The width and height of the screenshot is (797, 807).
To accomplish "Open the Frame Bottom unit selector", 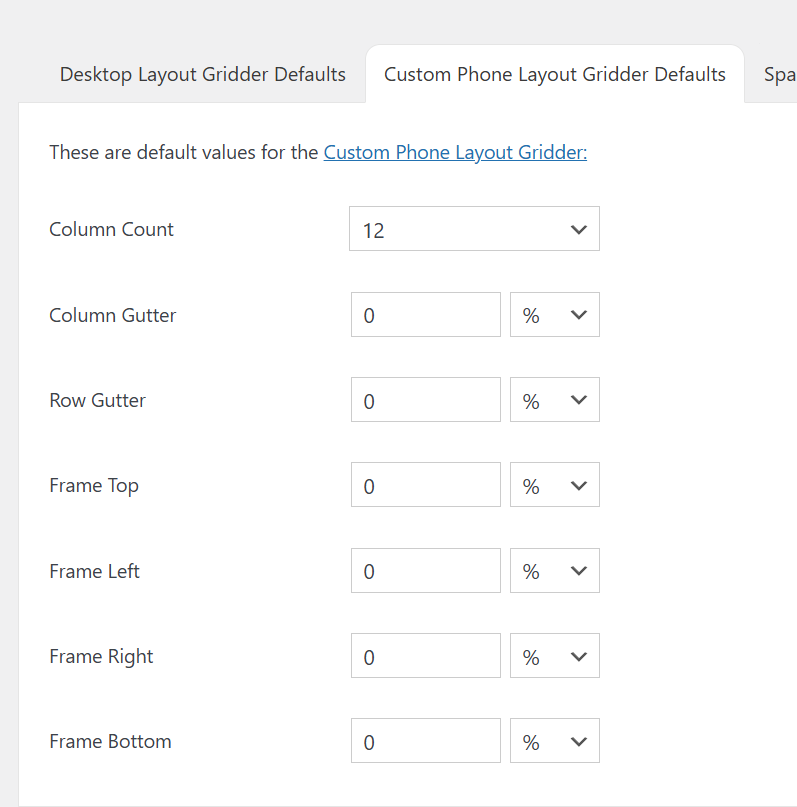I will point(555,741).
